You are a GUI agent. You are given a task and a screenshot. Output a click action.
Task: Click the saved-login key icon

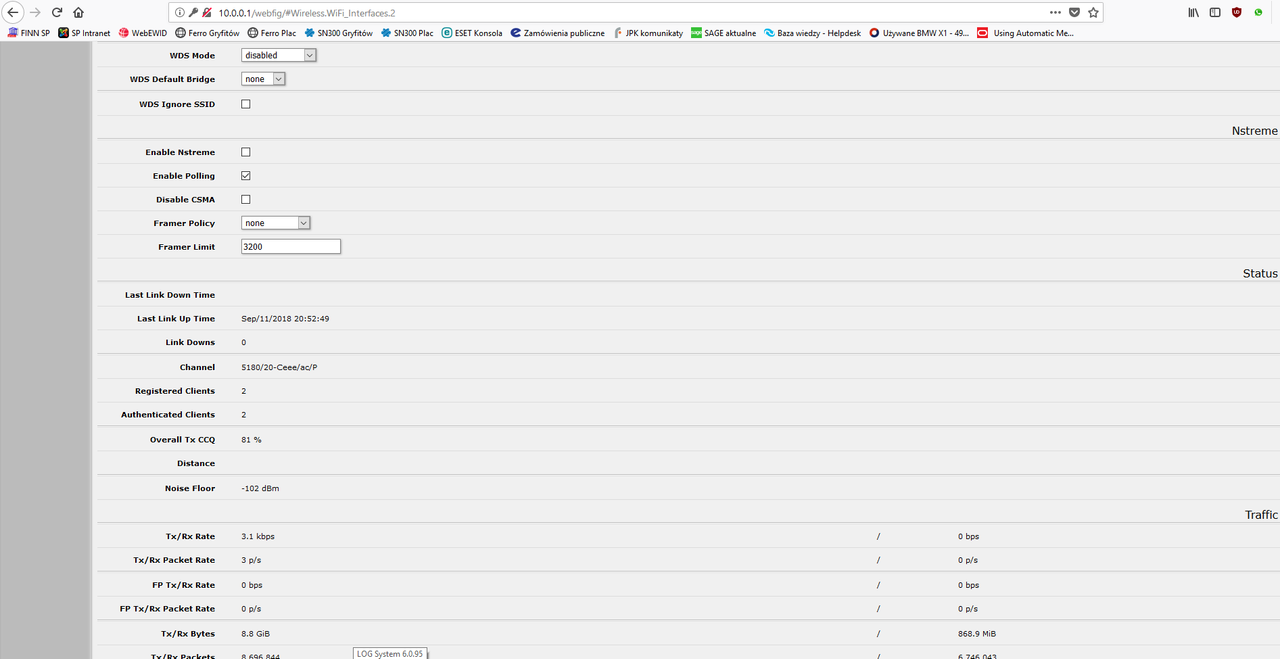click(x=193, y=13)
